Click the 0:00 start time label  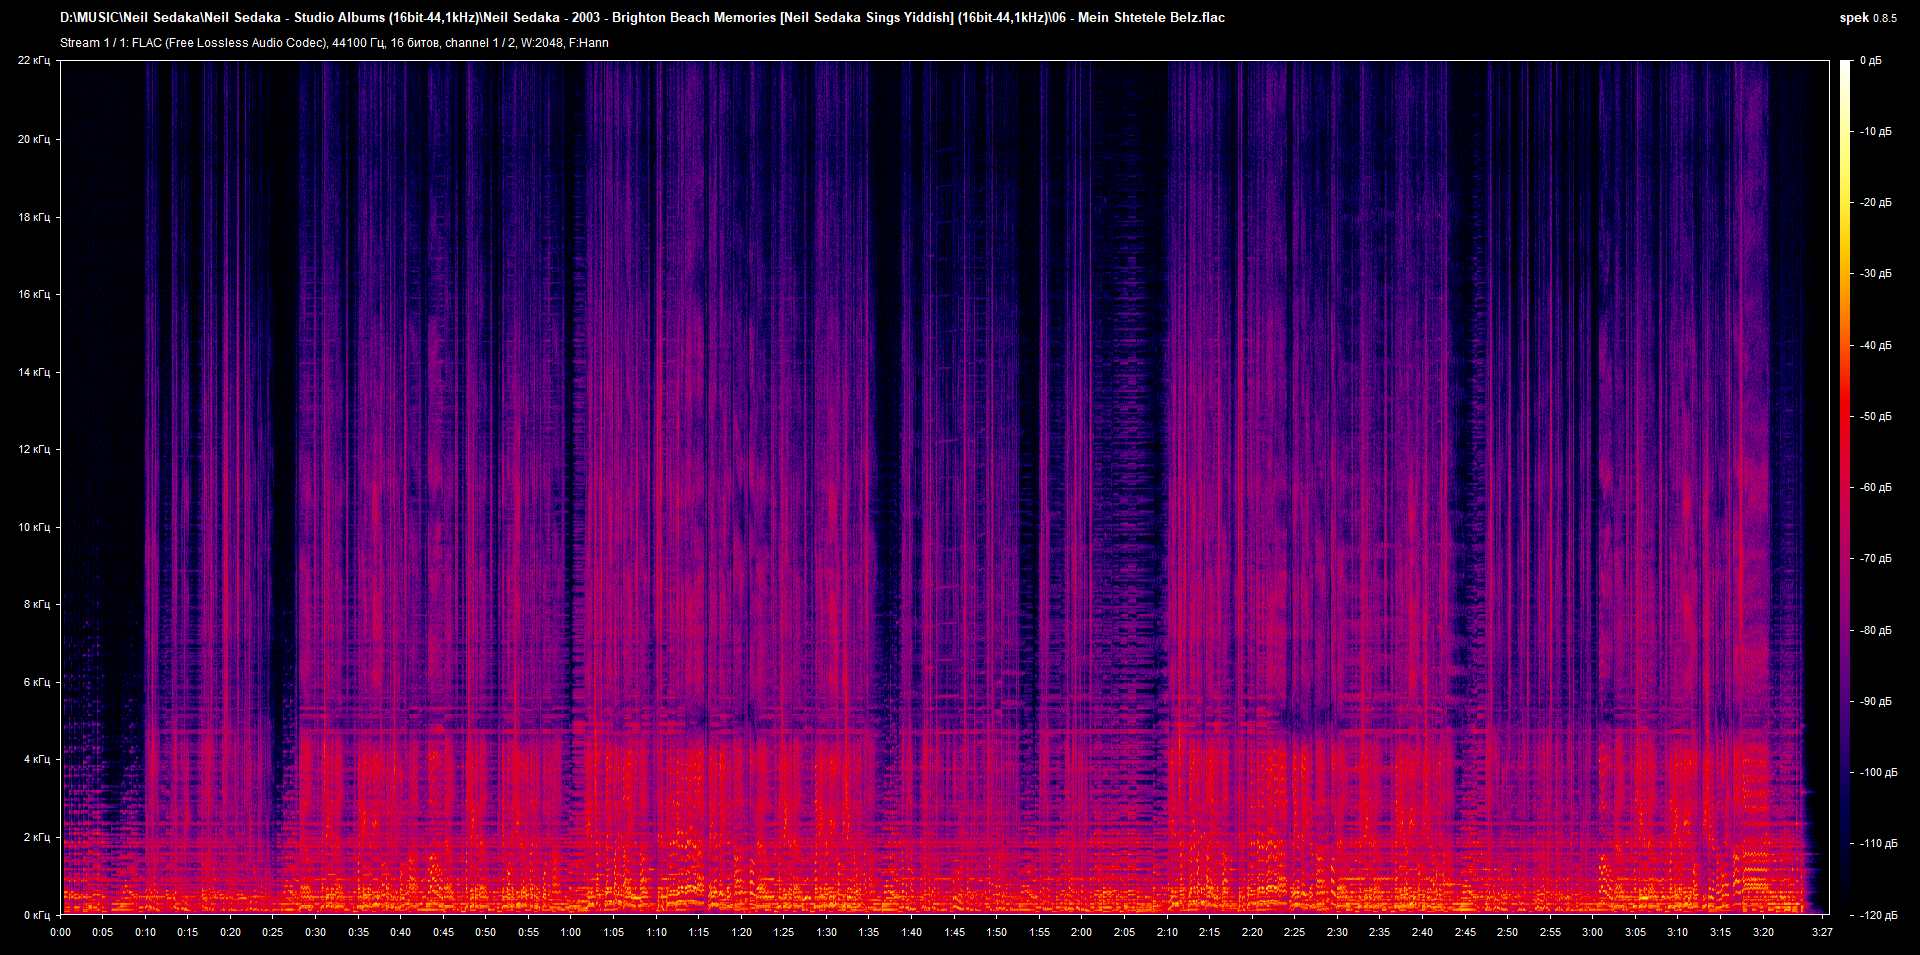point(61,932)
